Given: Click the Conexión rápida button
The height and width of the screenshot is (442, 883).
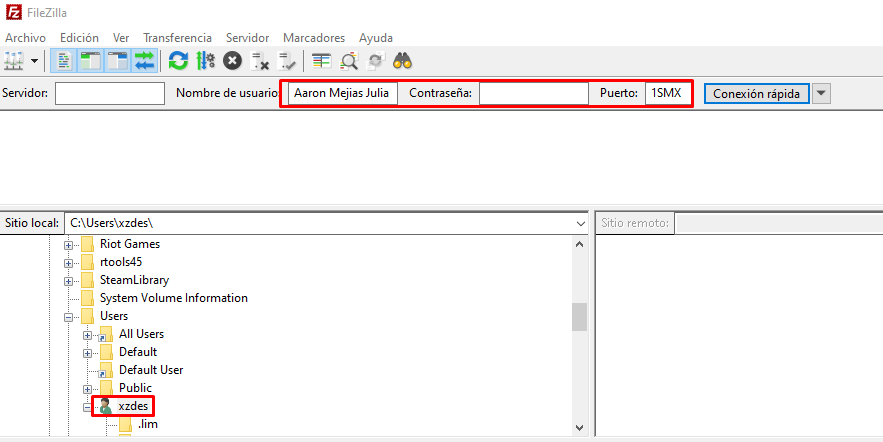Looking at the screenshot, I should point(756,93).
